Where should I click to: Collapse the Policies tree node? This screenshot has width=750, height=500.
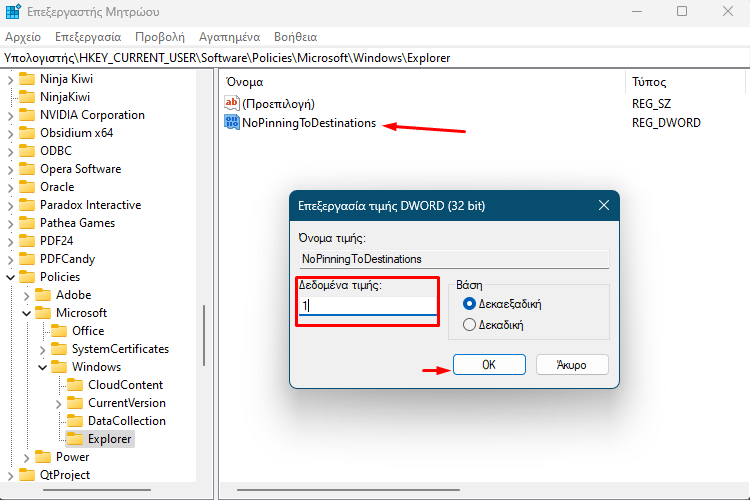[x=11, y=277]
